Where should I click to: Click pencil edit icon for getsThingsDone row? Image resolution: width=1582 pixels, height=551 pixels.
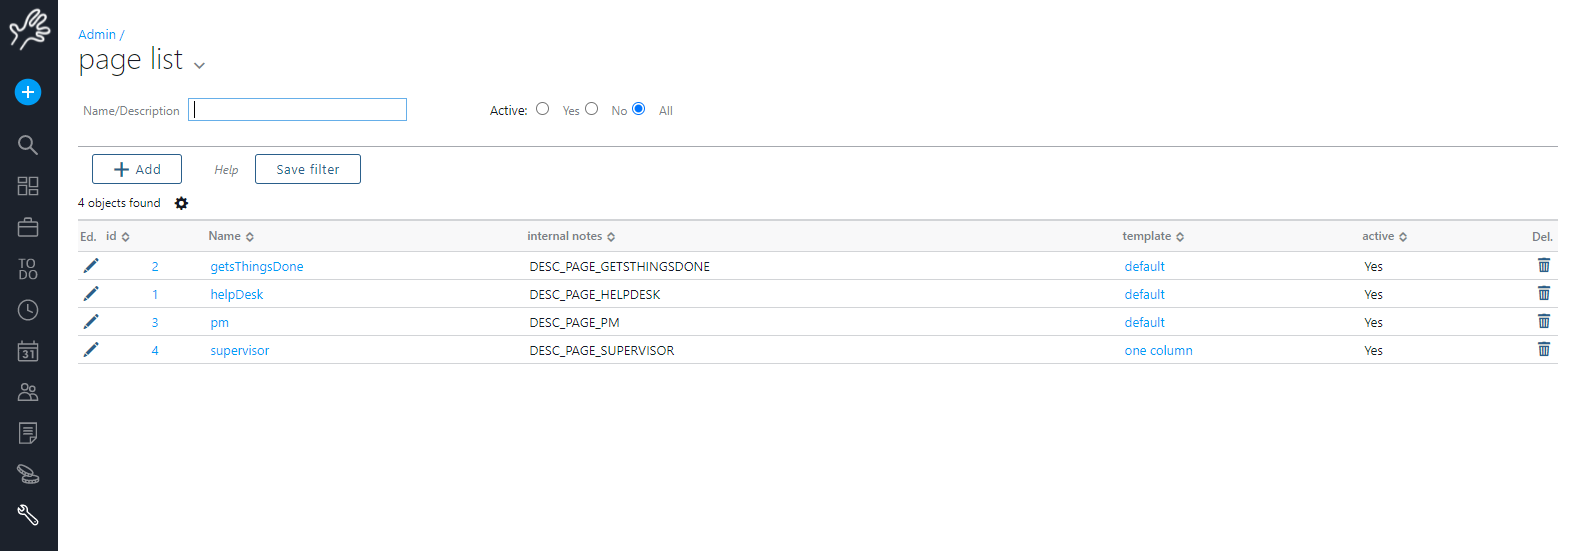pyautogui.click(x=91, y=266)
